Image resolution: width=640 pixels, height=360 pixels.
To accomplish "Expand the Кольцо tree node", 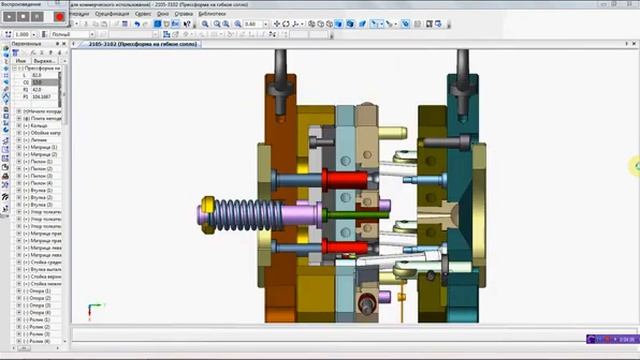I will point(19,126).
